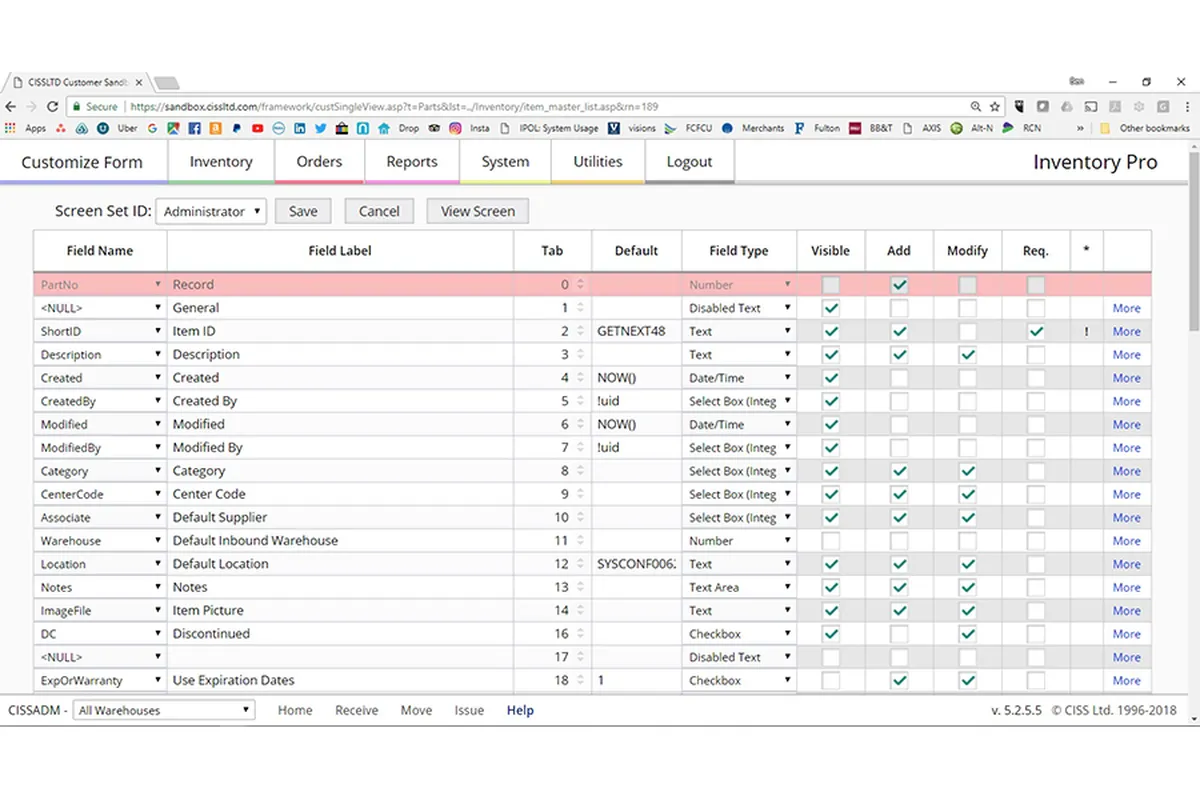The height and width of the screenshot is (800, 1200).
Task: Click the zoom magnifier icon in address bar
Action: 976,106
